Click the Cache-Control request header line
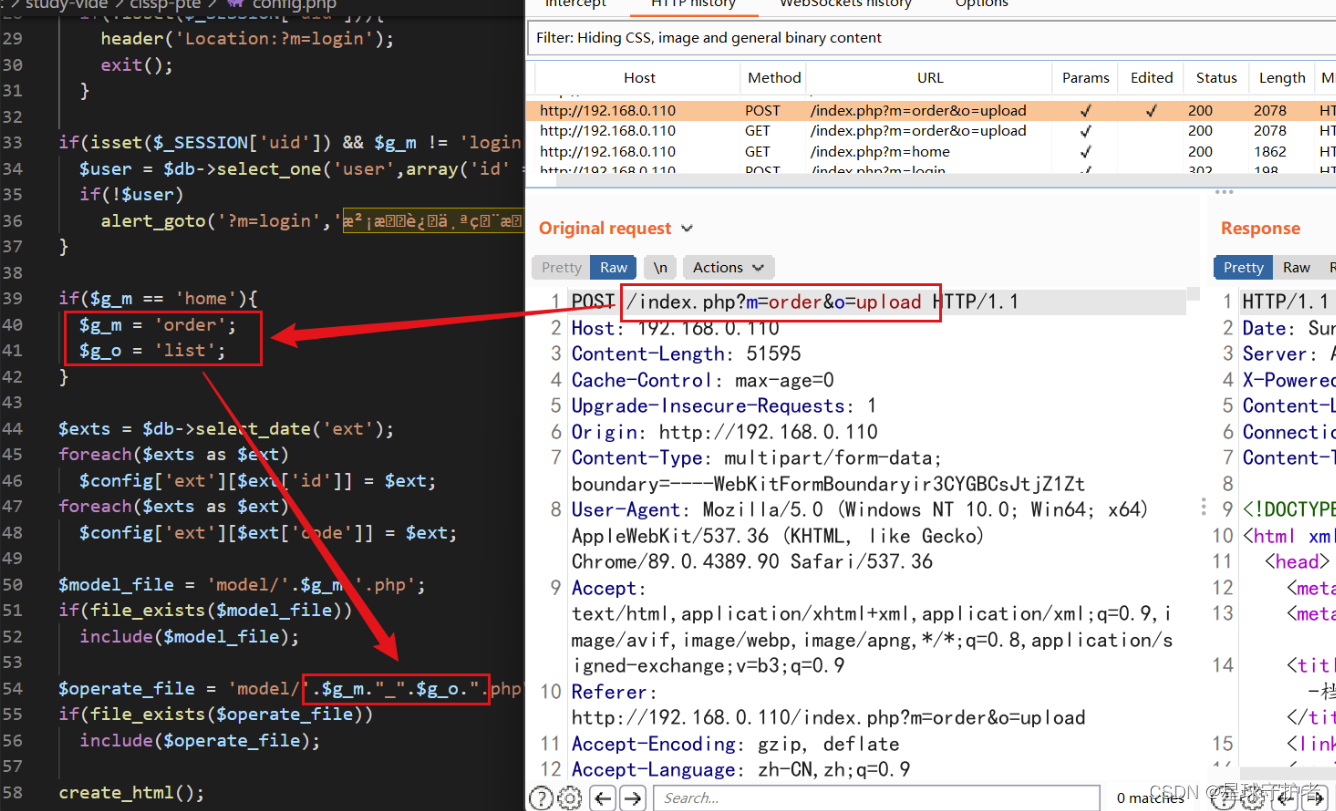Viewport: 1336px width, 811px height. pos(702,380)
